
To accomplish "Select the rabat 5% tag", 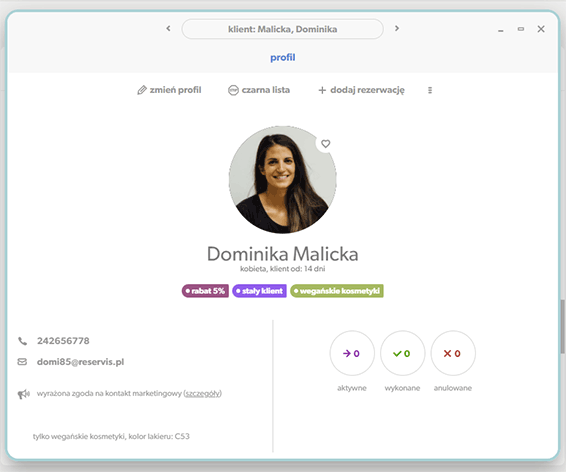I will coord(205,291).
